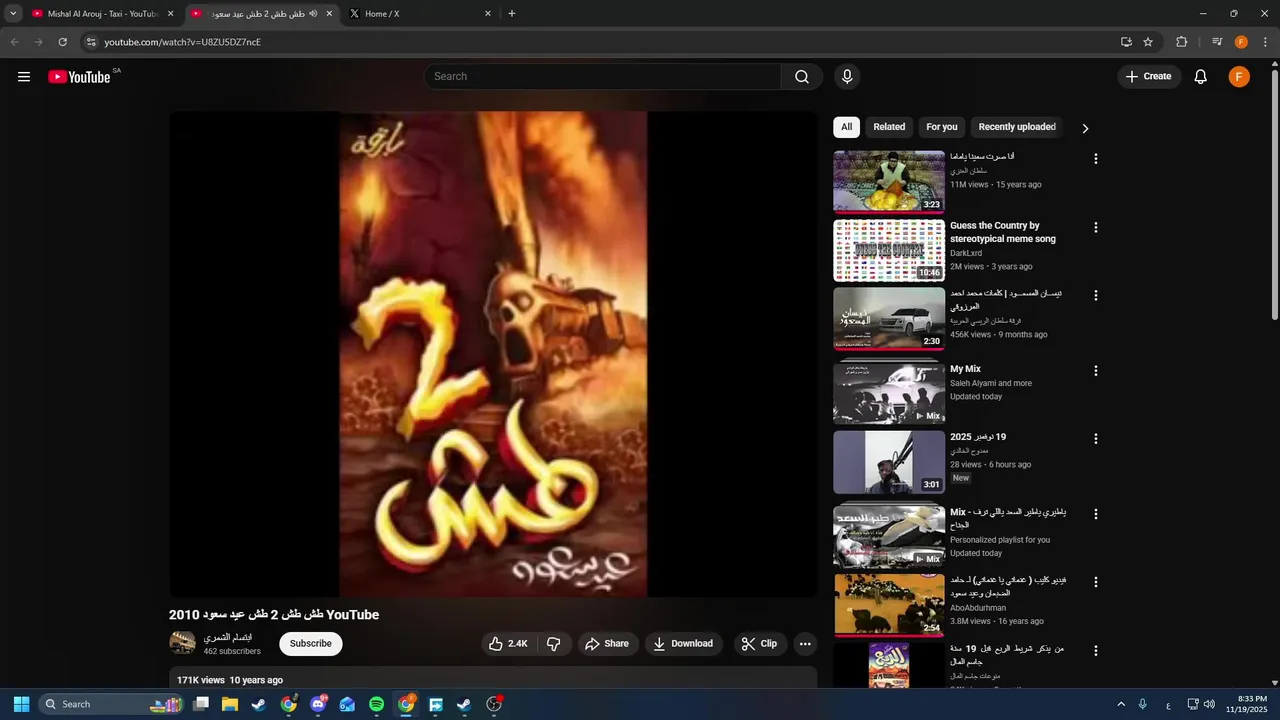The image size is (1280, 720).
Task: Open more actions ellipsis under video
Action: coord(805,644)
